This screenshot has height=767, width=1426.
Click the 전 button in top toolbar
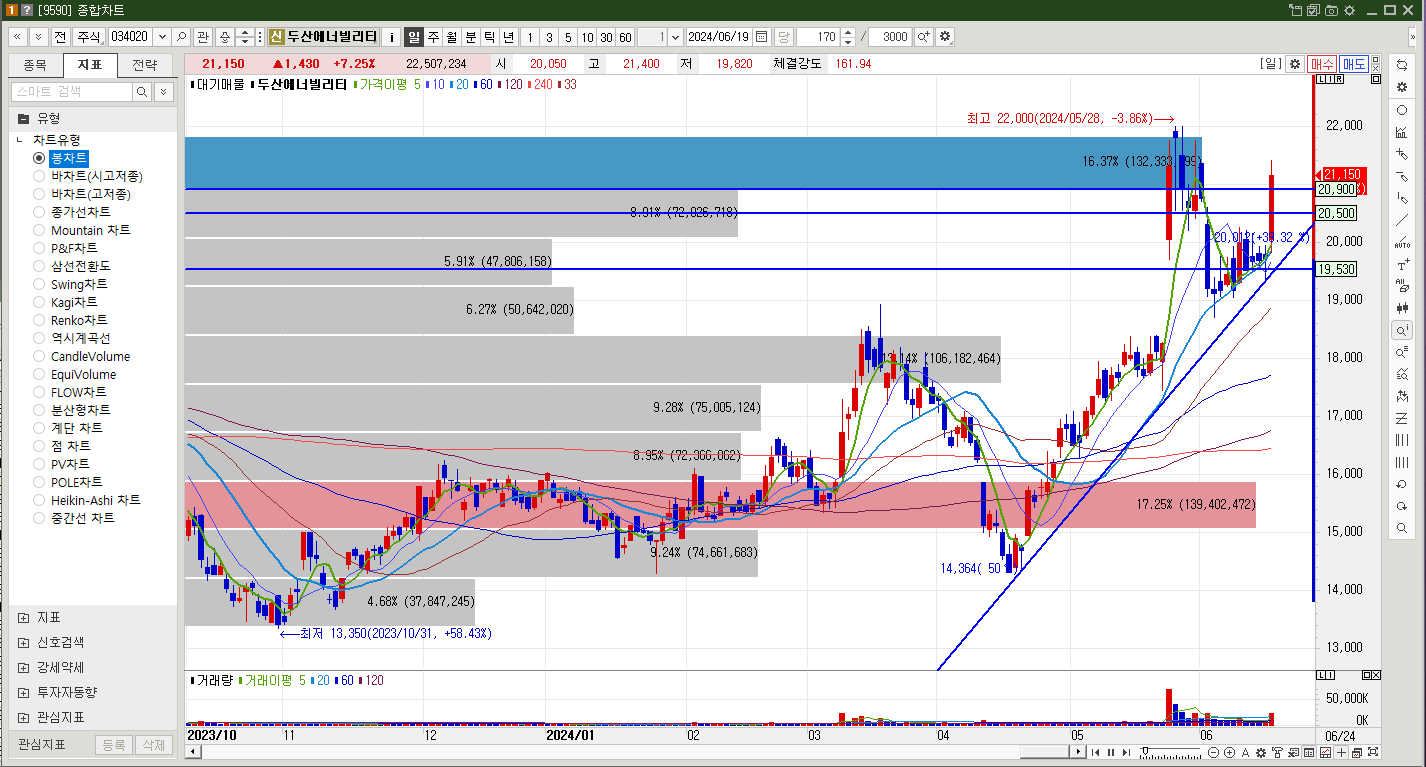[60, 36]
